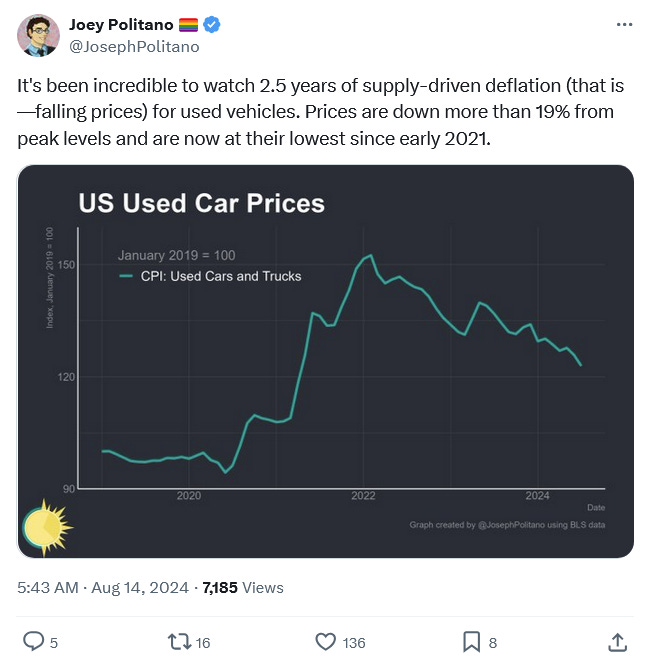Click the 16 retweets count

coord(203,643)
